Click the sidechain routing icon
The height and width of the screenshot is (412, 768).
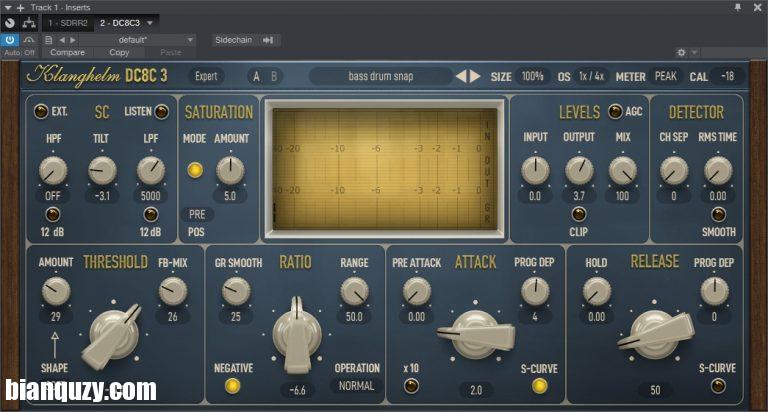pyautogui.click(x=268, y=40)
